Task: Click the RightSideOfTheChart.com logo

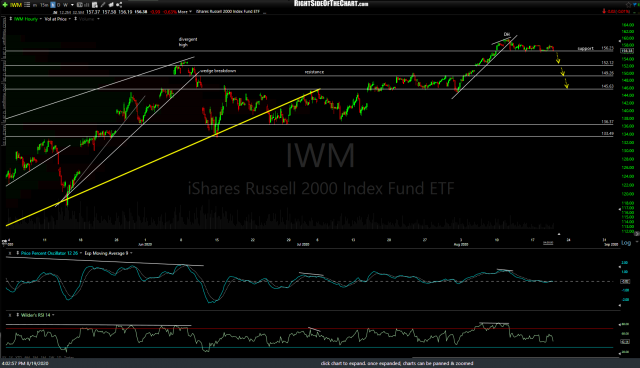Action: click(331, 4)
